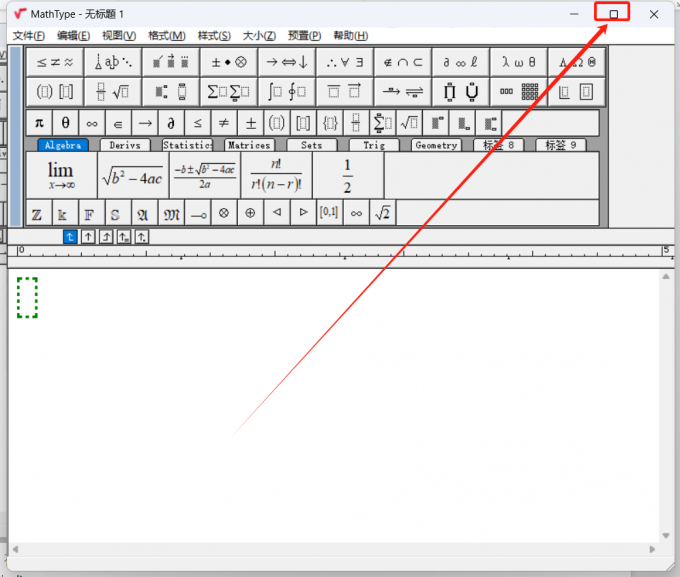
Task: Insert partial derivative symbol from small bar
Action: point(171,123)
